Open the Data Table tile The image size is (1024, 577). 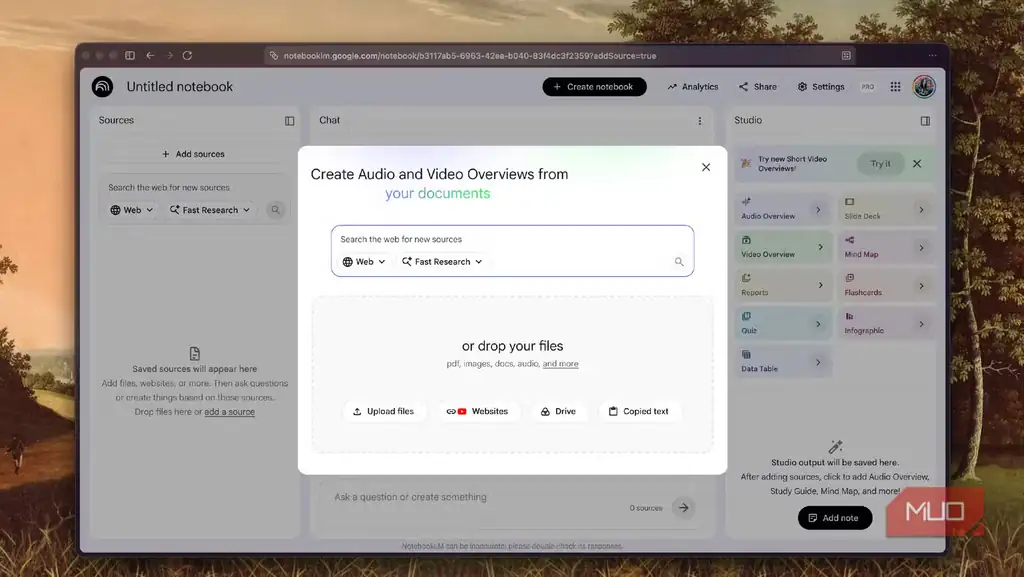[x=784, y=362]
